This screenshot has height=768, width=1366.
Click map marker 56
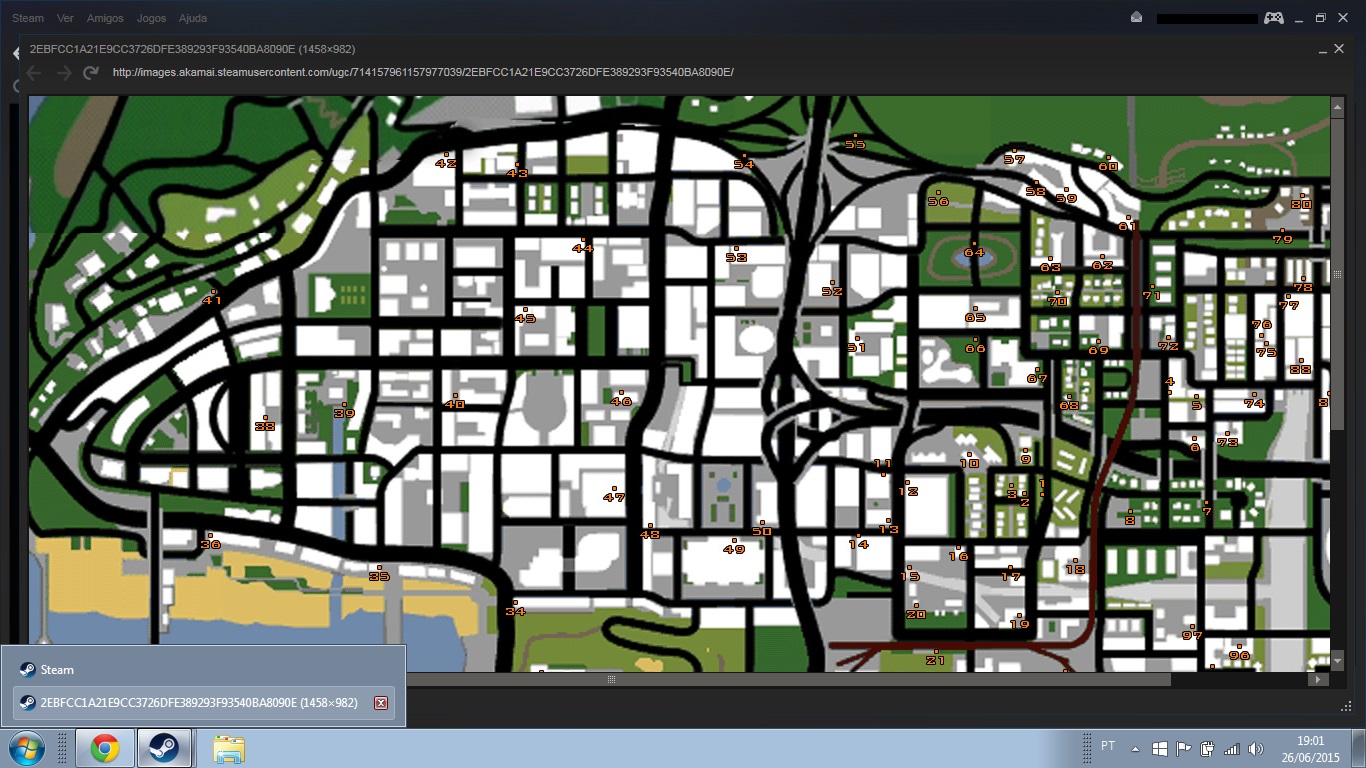[938, 200]
